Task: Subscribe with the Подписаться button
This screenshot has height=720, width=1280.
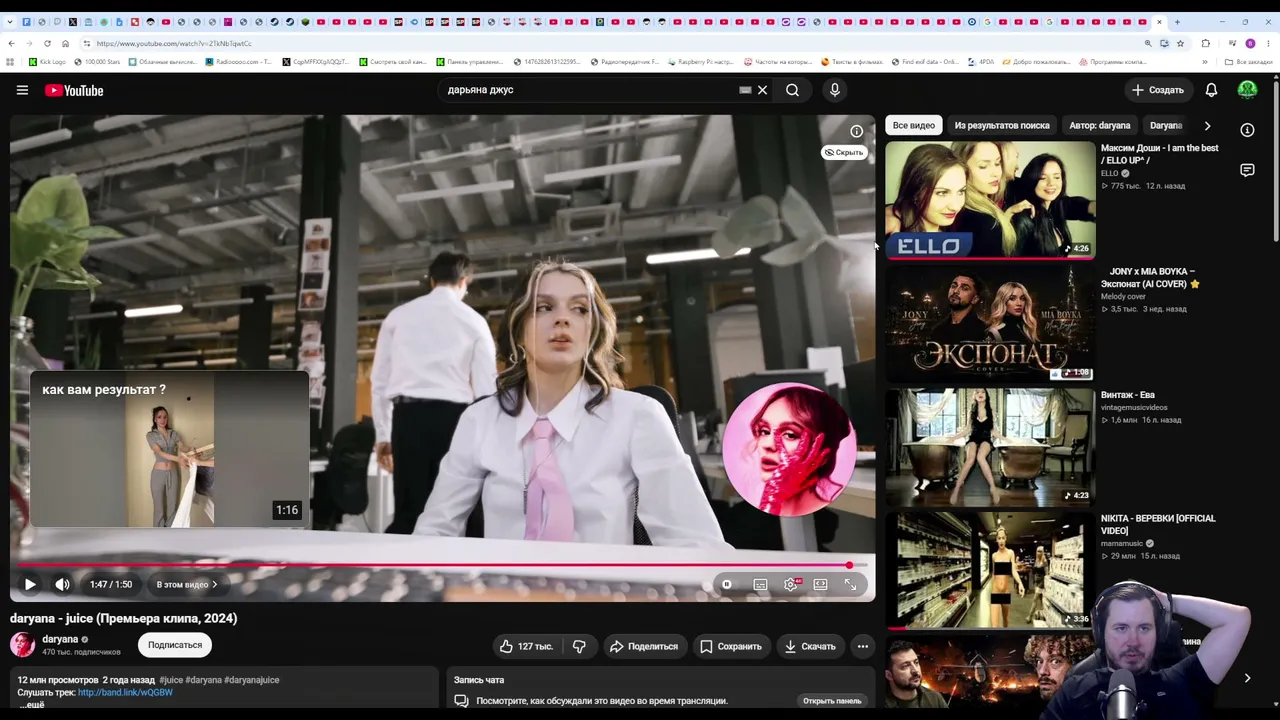Action: [x=175, y=645]
